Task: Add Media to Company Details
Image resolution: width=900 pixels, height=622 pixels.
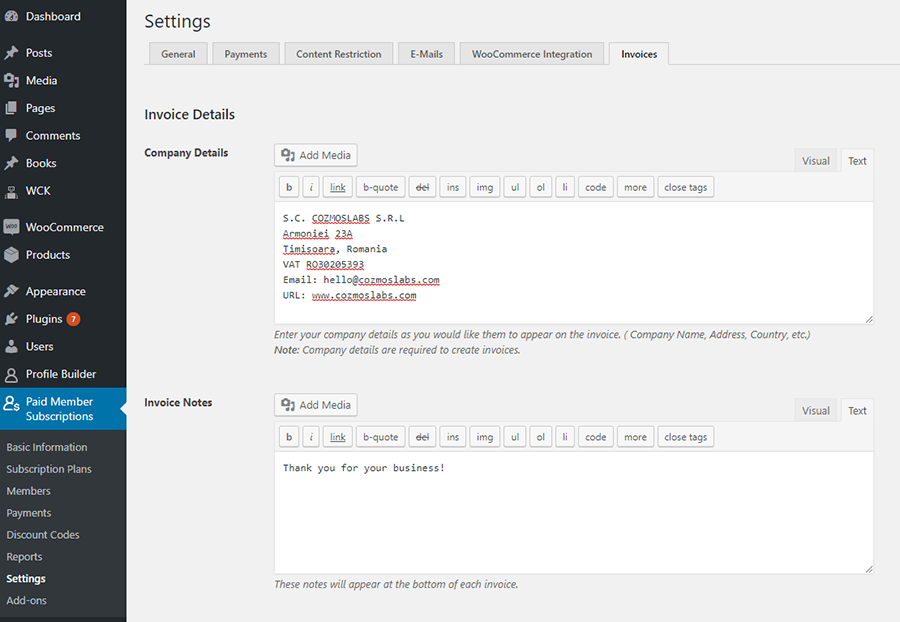Action: (316, 155)
